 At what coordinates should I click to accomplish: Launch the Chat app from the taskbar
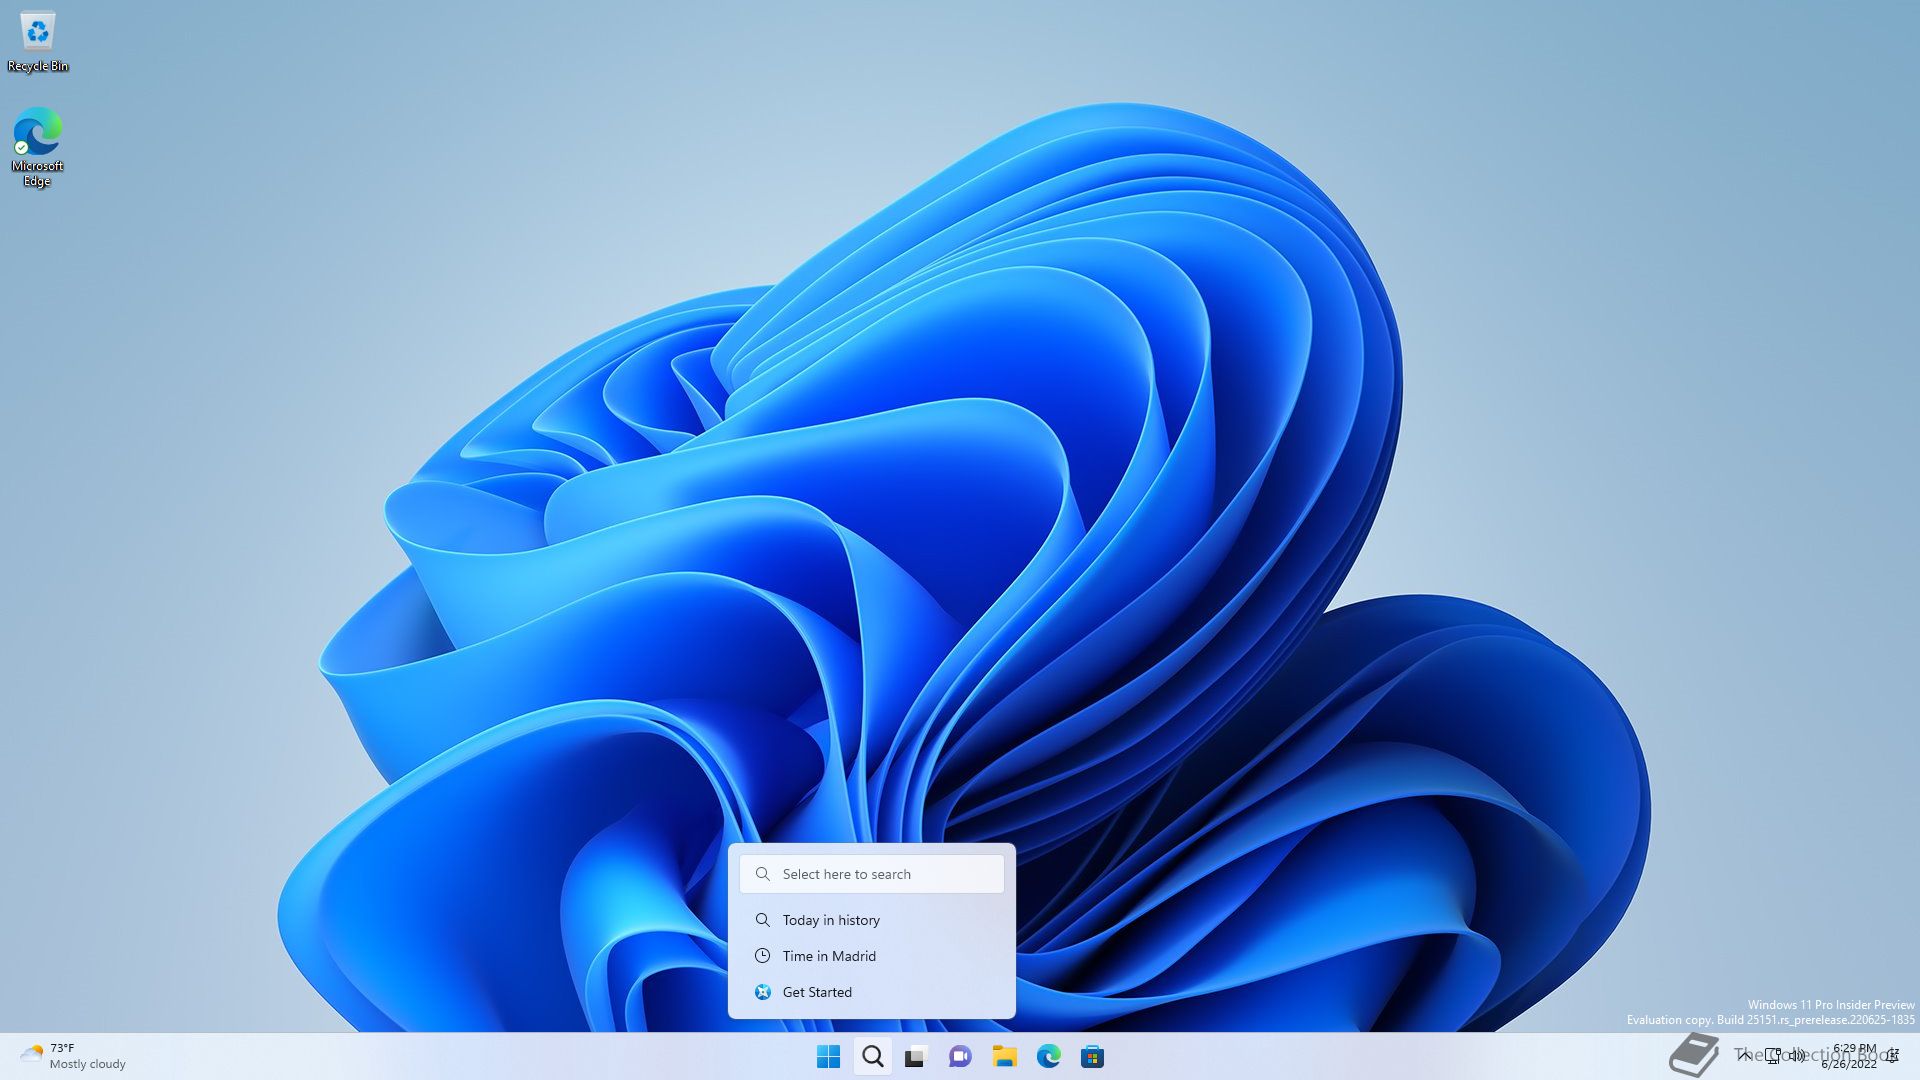click(x=960, y=1056)
